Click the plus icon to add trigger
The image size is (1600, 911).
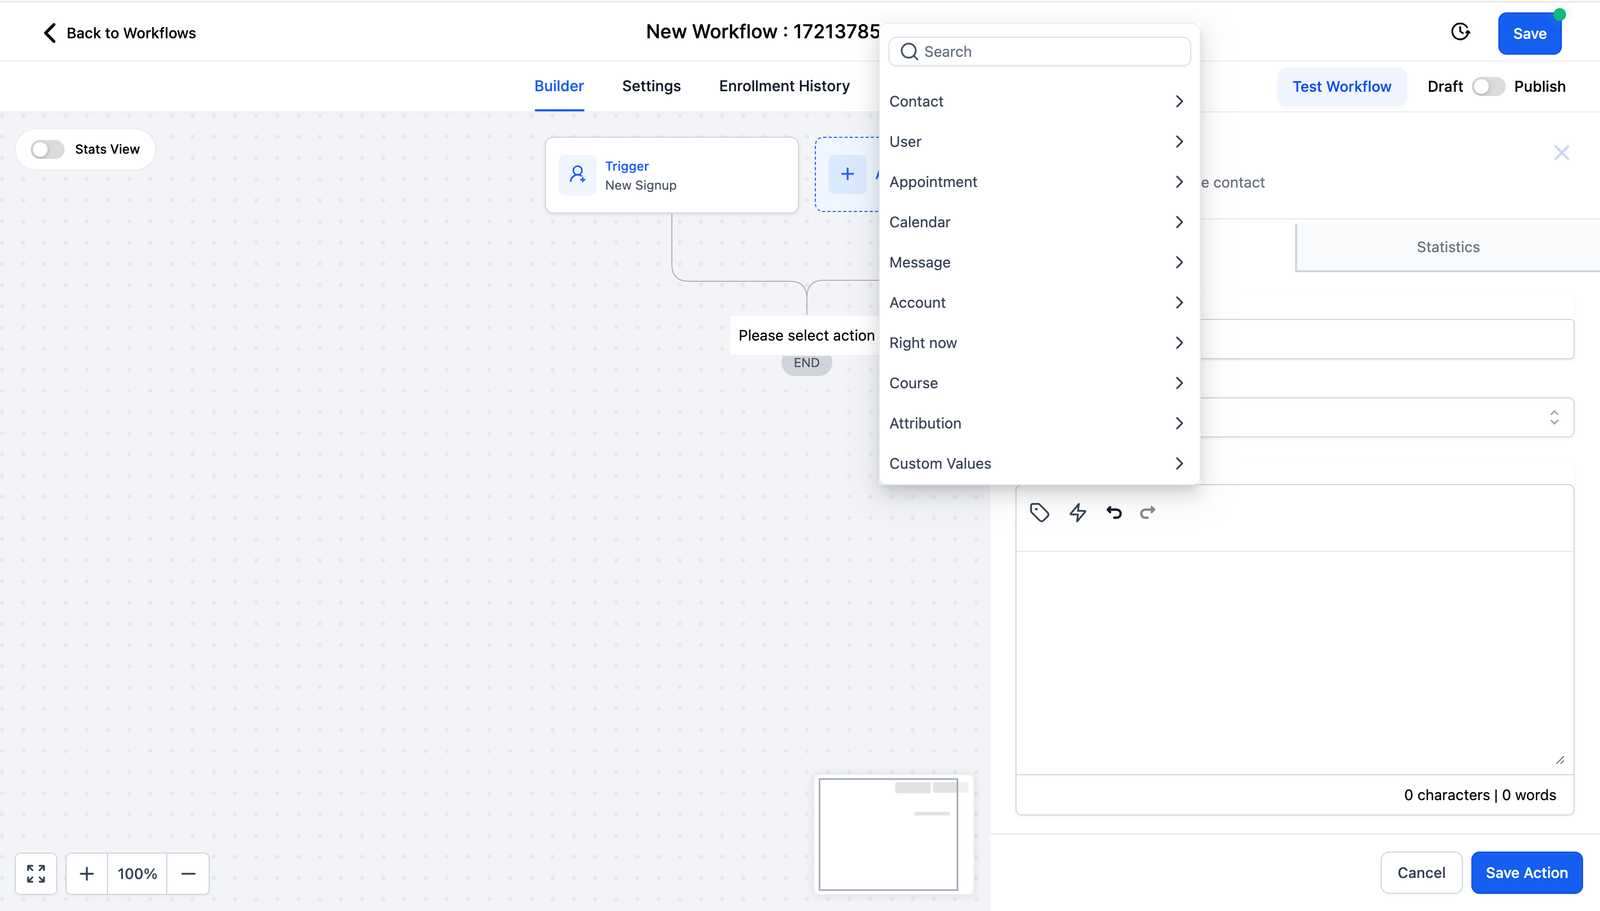[847, 174]
